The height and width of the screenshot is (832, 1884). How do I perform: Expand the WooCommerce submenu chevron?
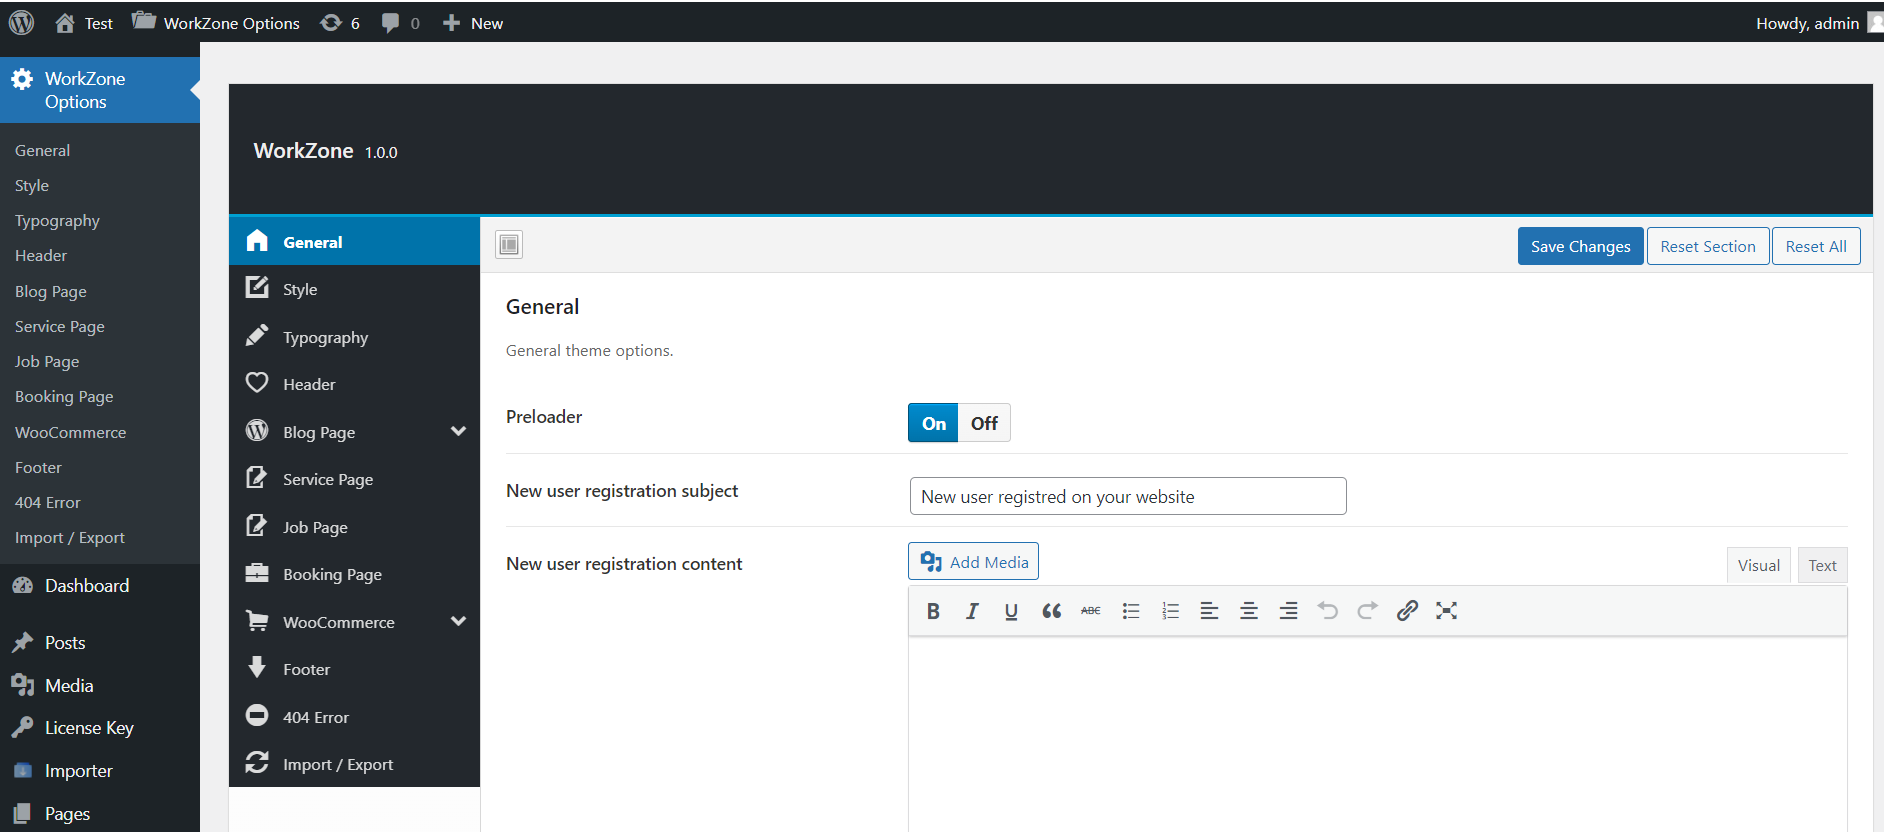458,622
